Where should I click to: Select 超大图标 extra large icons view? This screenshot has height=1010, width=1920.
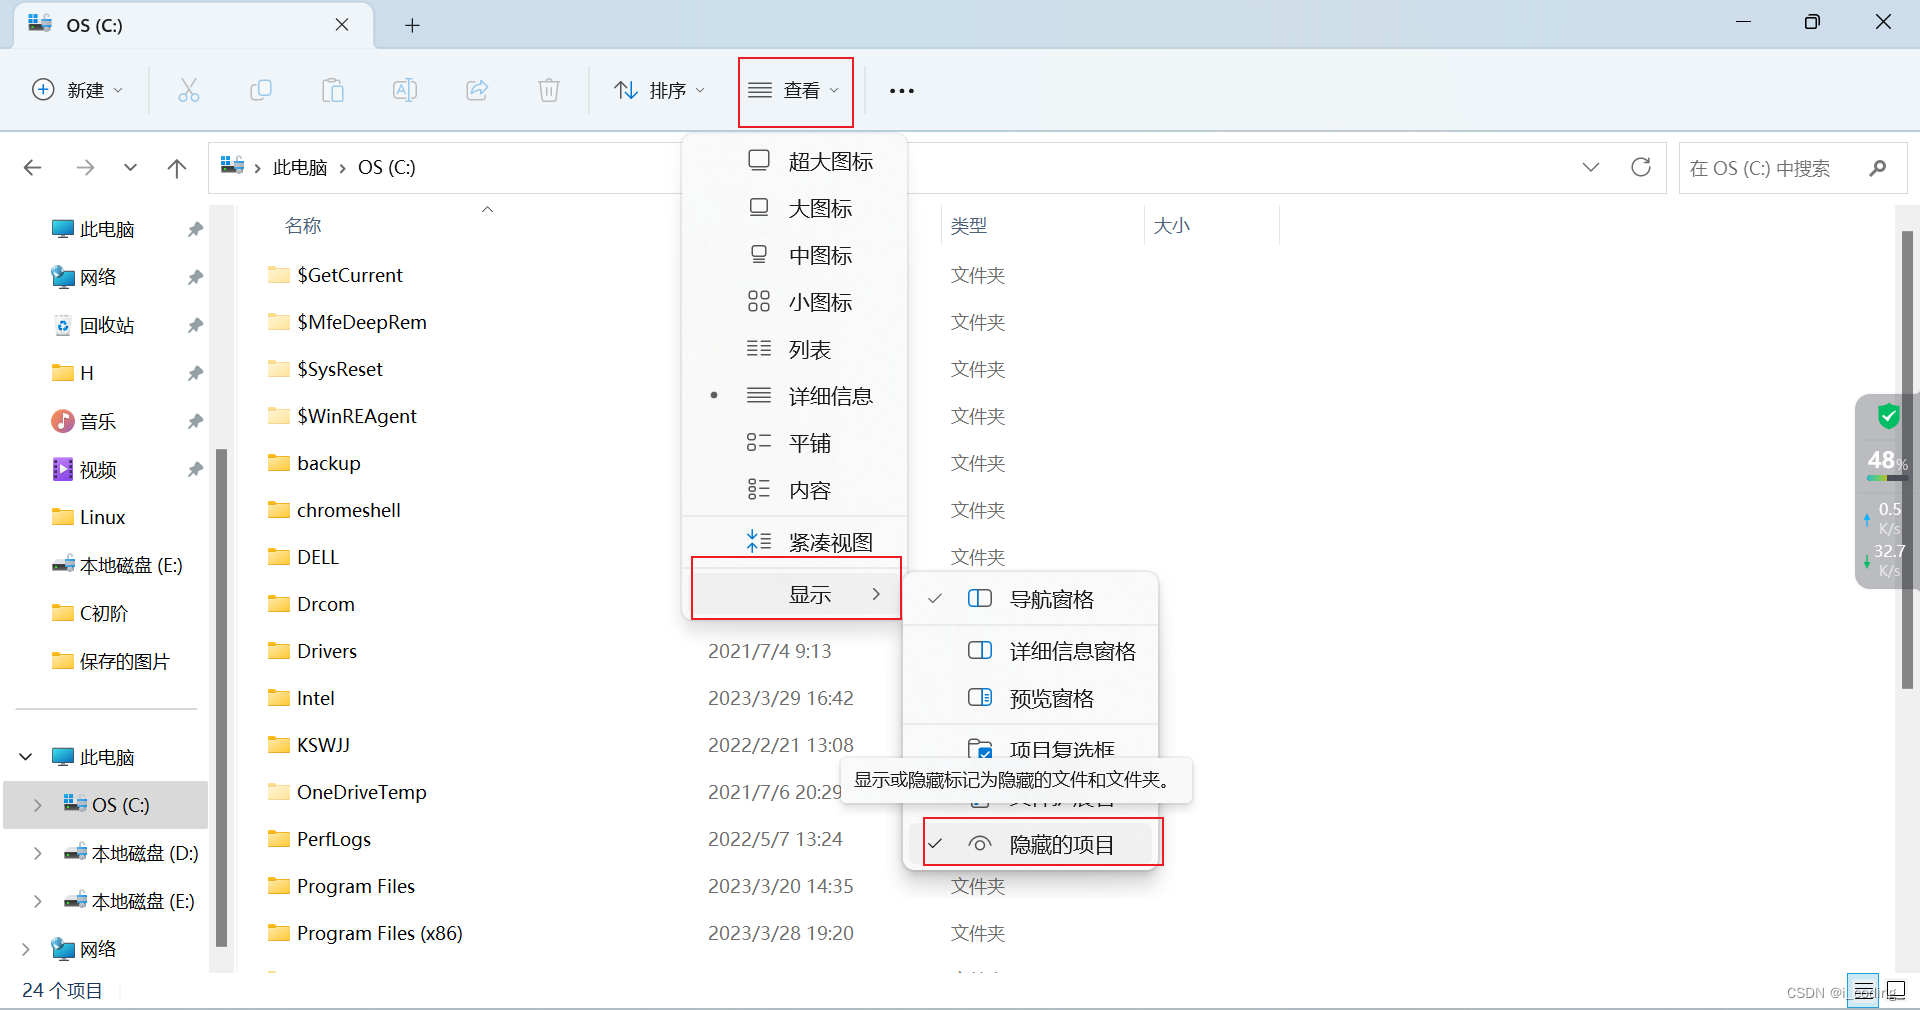click(x=795, y=161)
